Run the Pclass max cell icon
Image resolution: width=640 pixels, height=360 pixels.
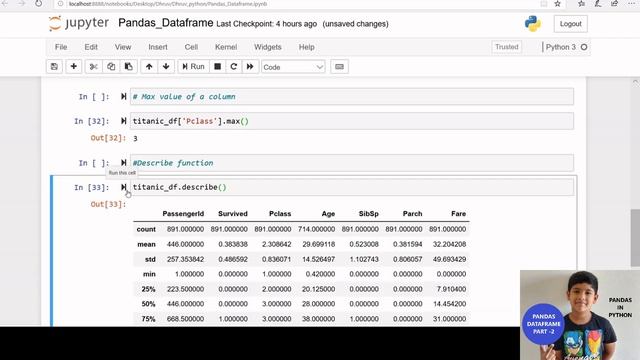click(x=123, y=121)
